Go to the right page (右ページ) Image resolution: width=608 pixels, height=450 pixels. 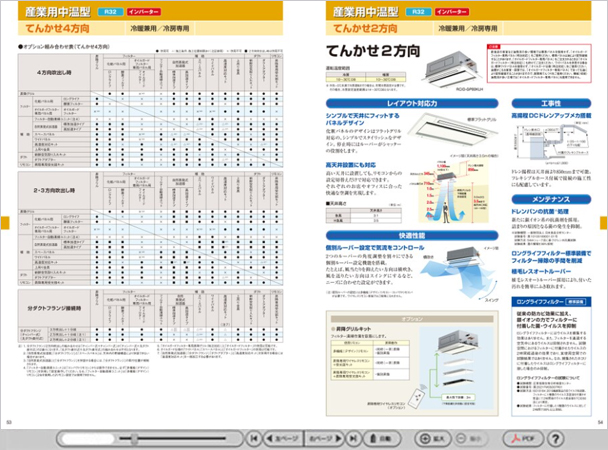(x=325, y=439)
